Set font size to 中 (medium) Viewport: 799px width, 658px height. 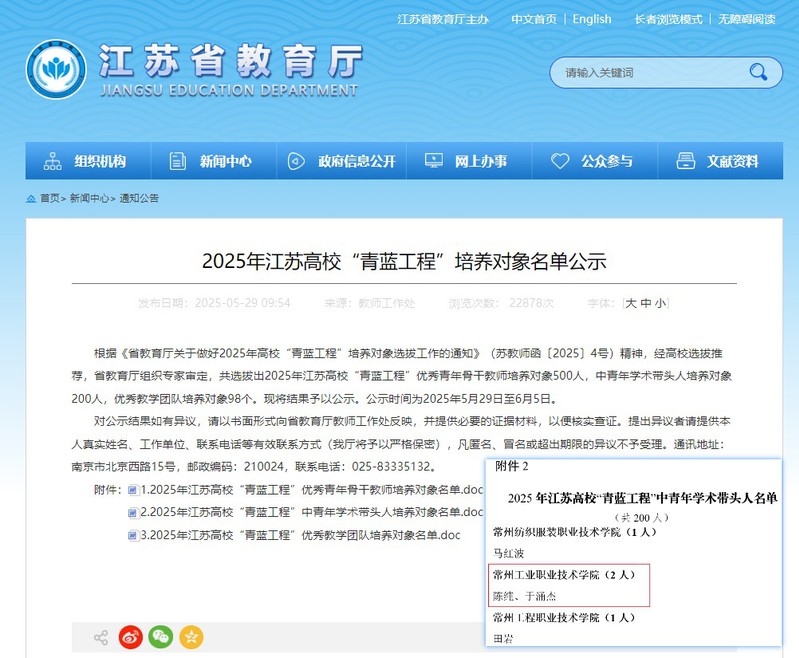[x=645, y=303]
